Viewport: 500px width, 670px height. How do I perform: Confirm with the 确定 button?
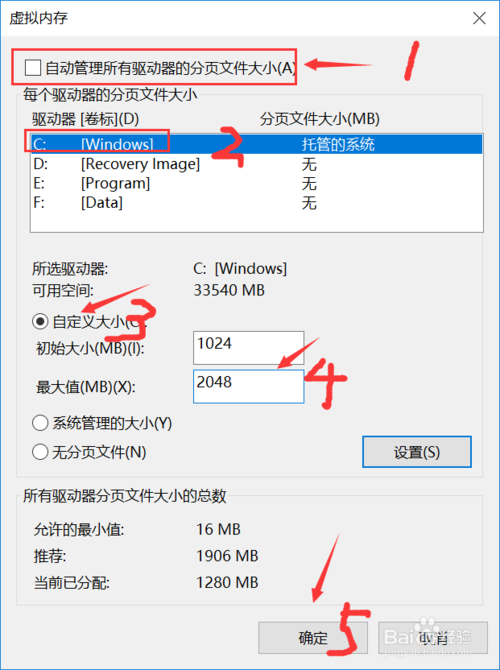coord(313,638)
